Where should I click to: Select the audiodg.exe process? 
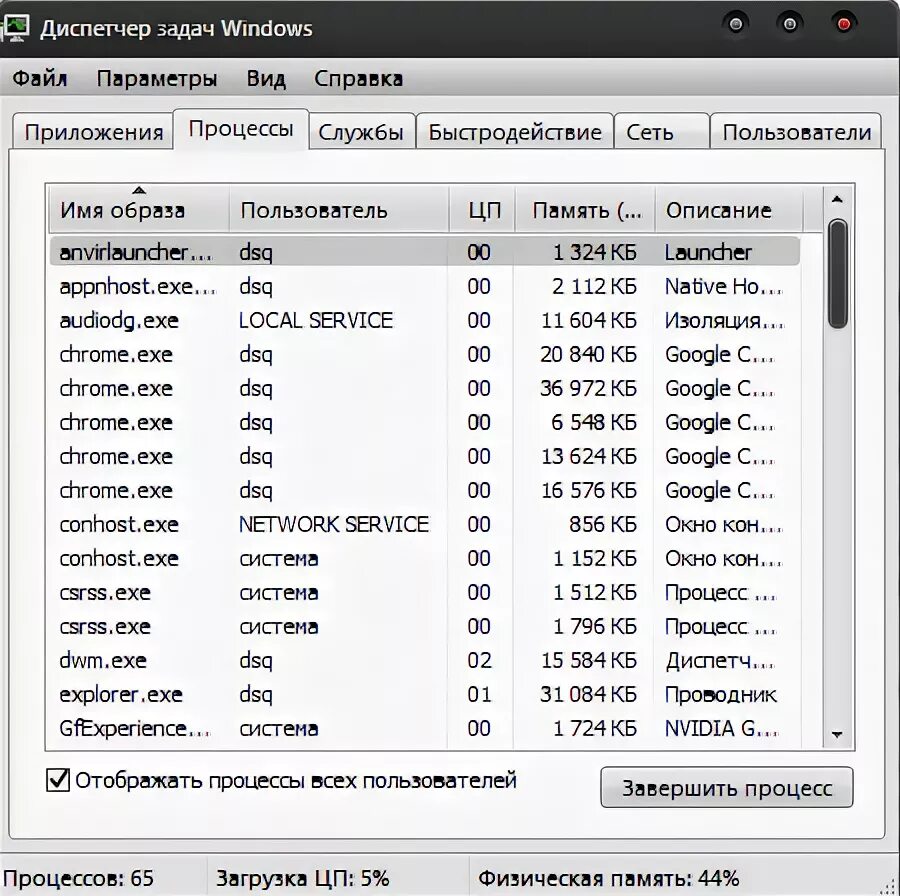pos(425,320)
